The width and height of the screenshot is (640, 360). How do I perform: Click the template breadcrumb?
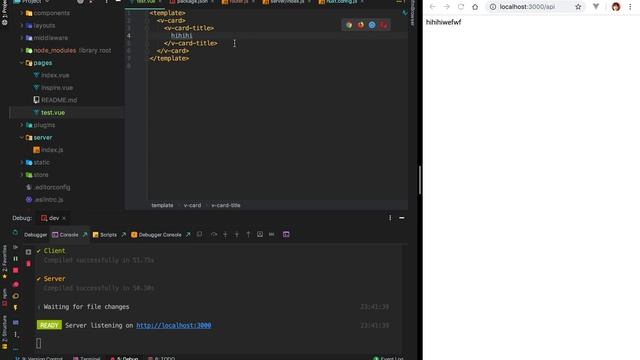[x=162, y=205]
